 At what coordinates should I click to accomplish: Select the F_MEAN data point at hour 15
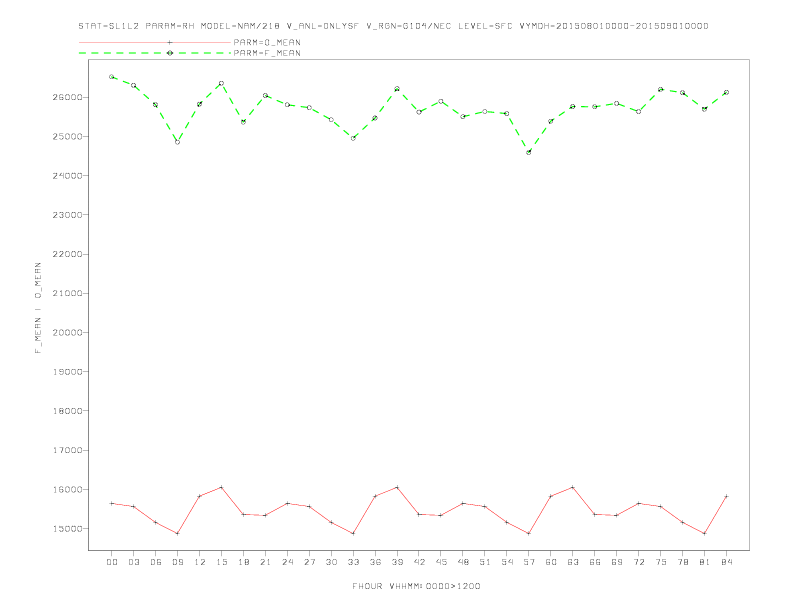point(221,83)
